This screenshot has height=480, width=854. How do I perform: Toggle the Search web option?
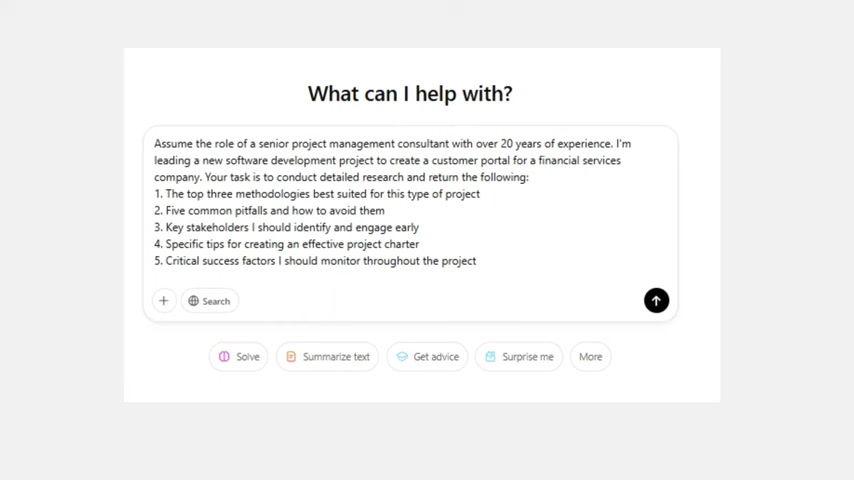coord(210,301)
